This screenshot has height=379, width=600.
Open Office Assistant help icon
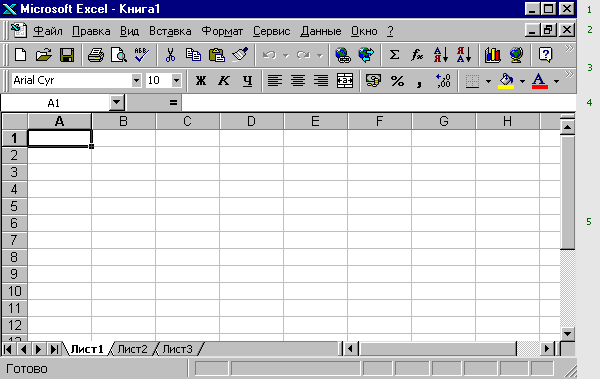click(545, 55)
